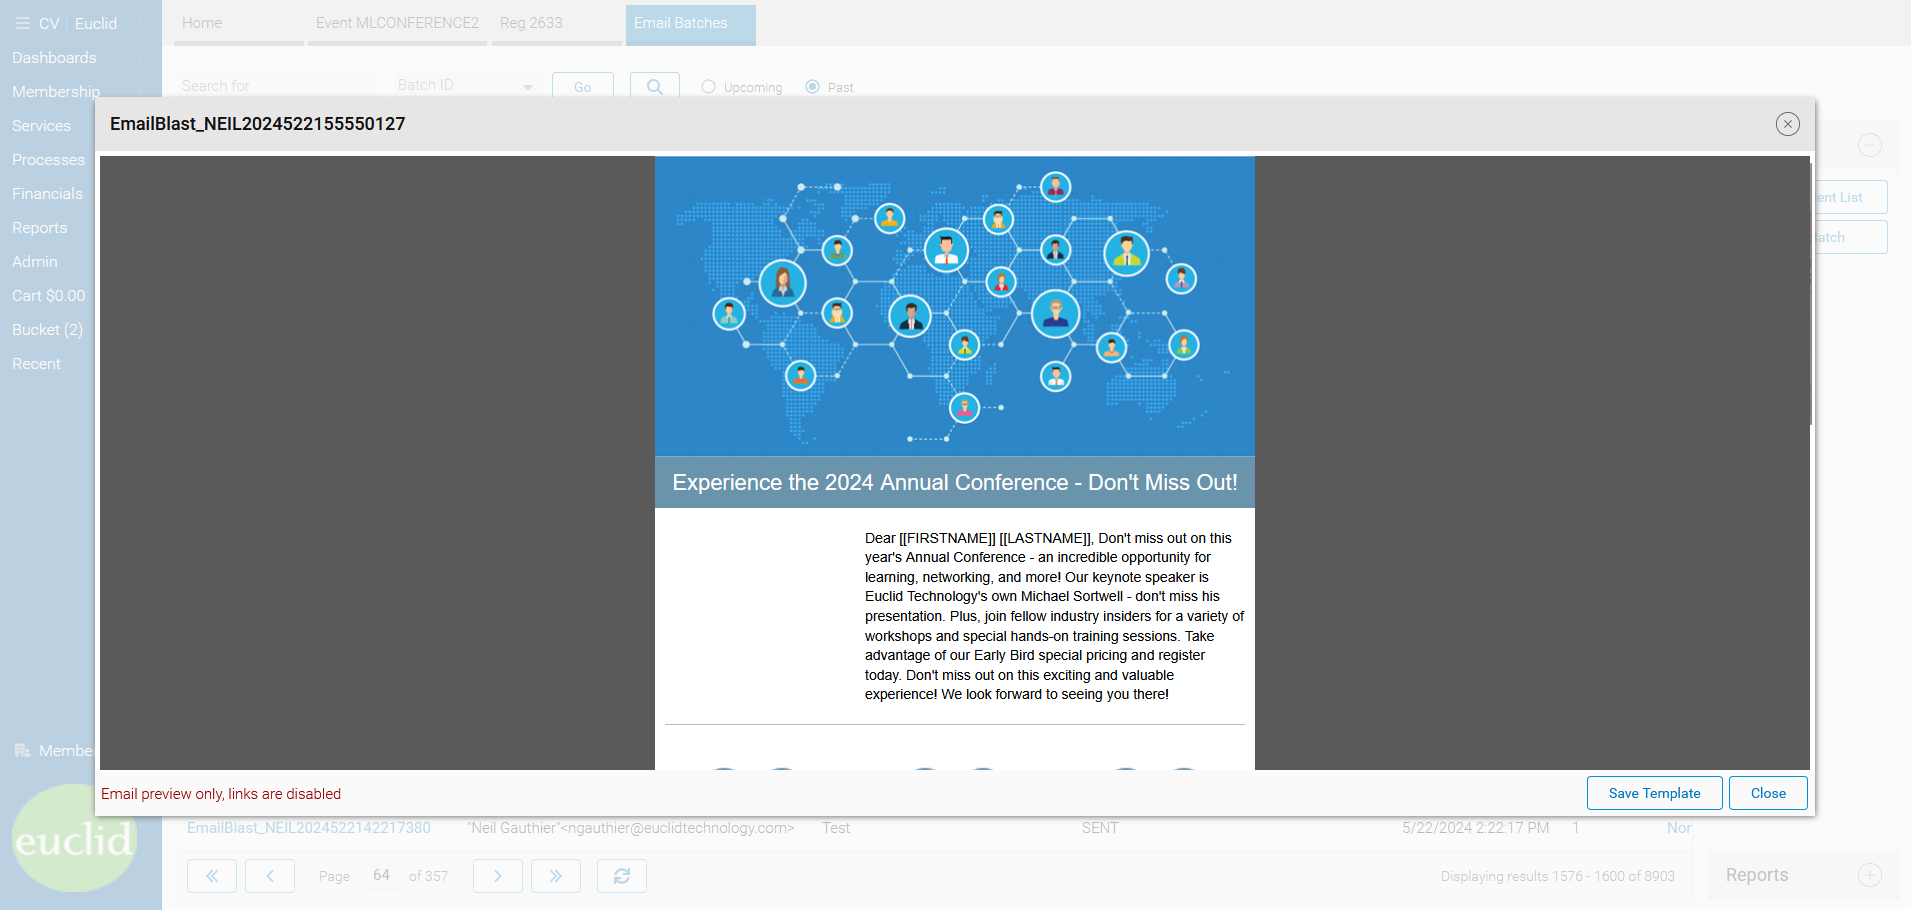Close the email preview with X icon
1911x910 pixels.
[x=1787, y=124]
